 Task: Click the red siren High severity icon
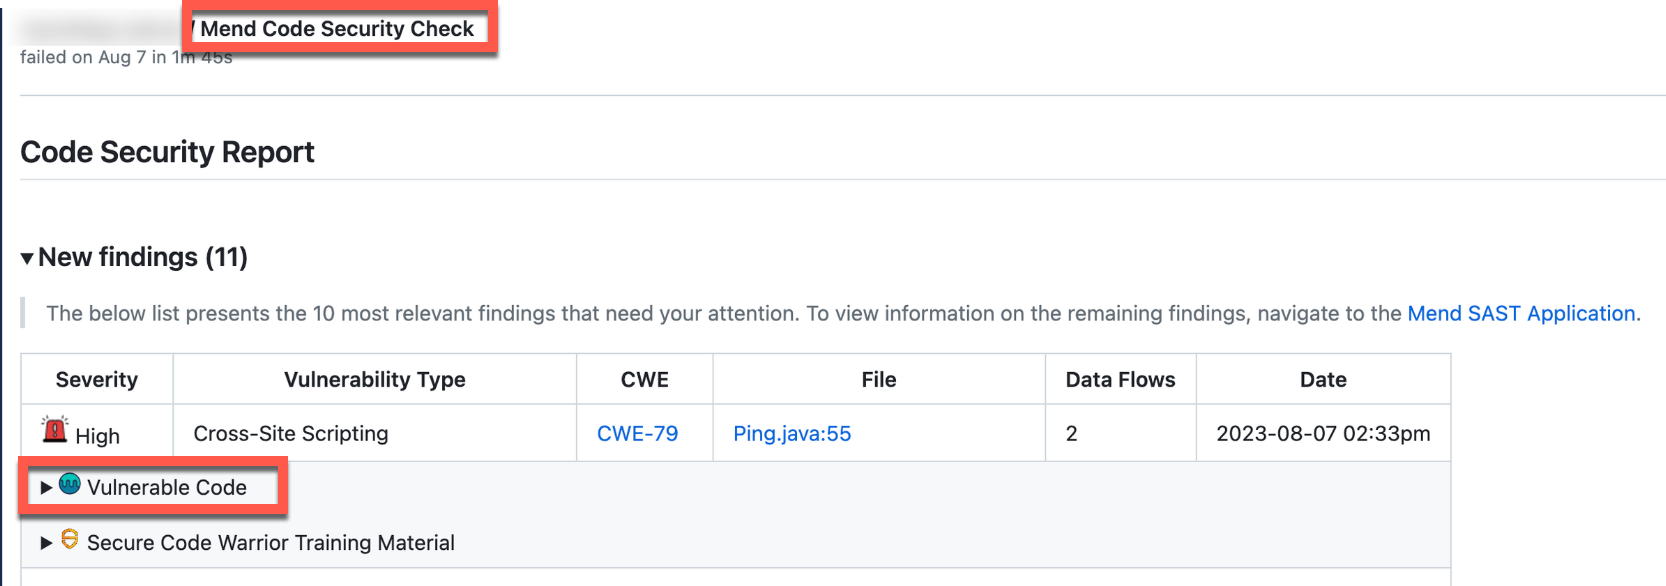(55, 430)
